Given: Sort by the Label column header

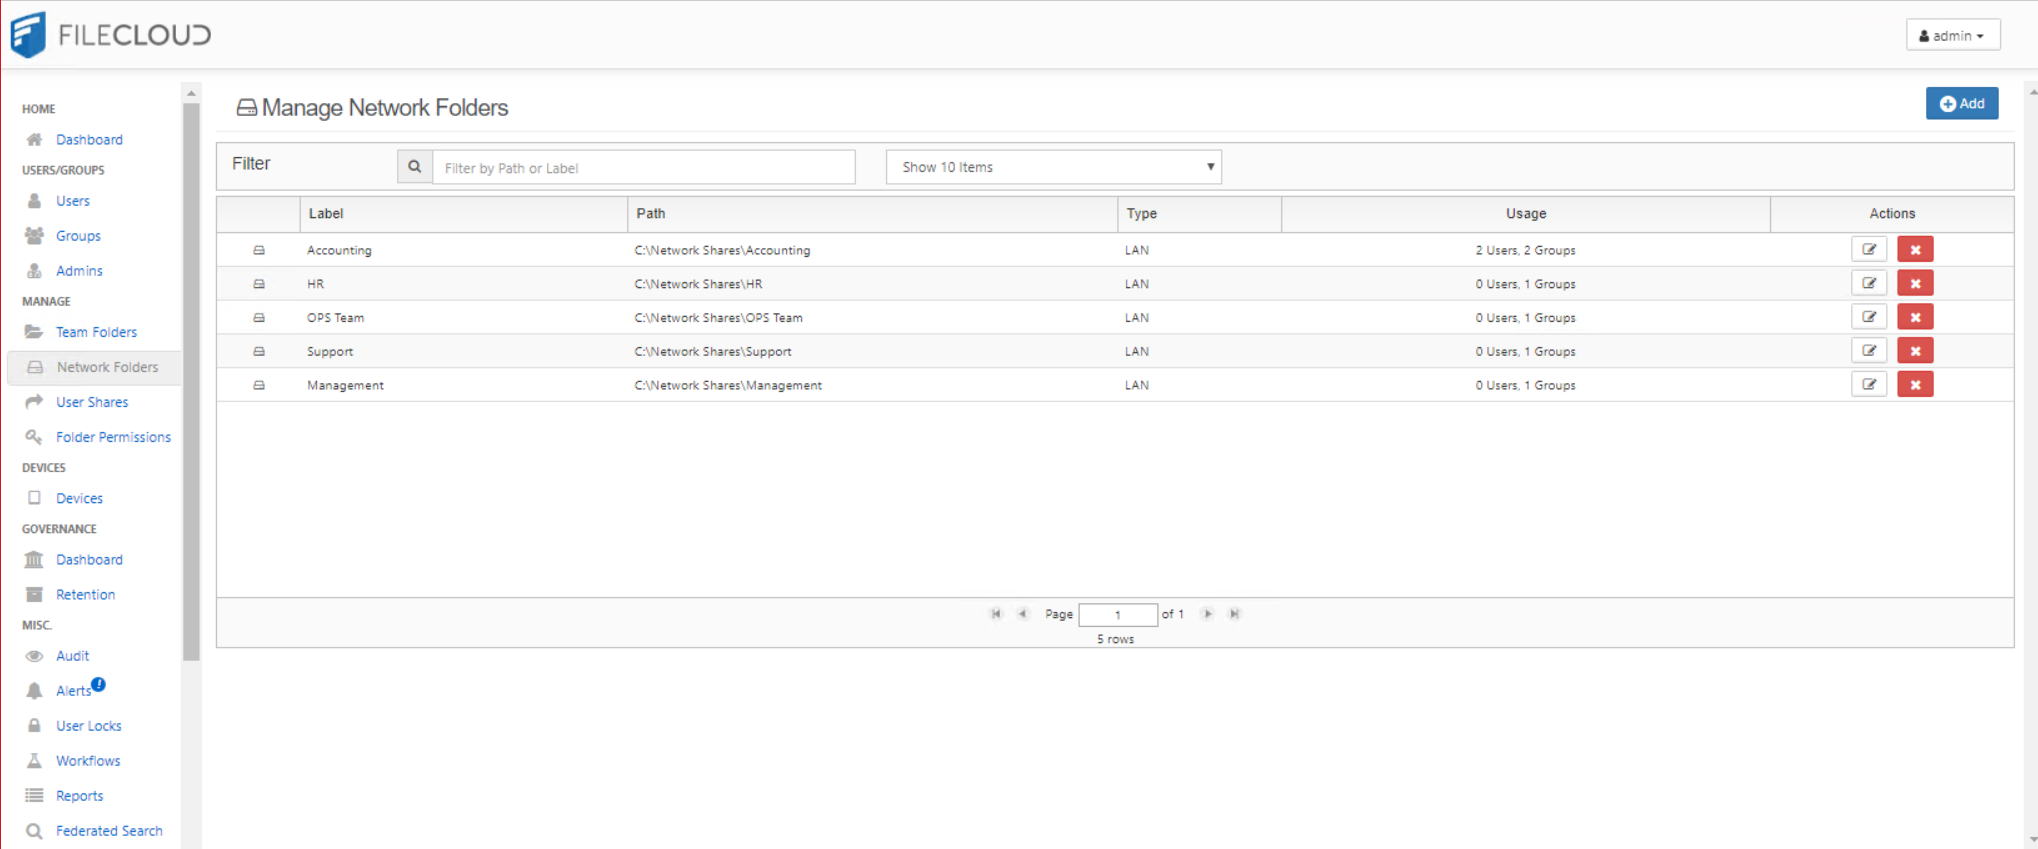Looking at the screenshot, I should click(326, 214).
